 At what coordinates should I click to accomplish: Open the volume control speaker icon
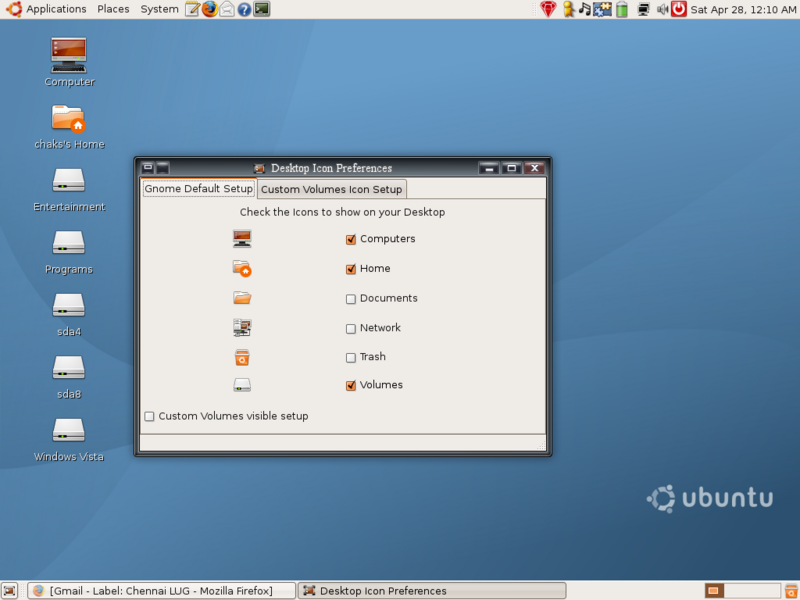click(x=661, y=9)
